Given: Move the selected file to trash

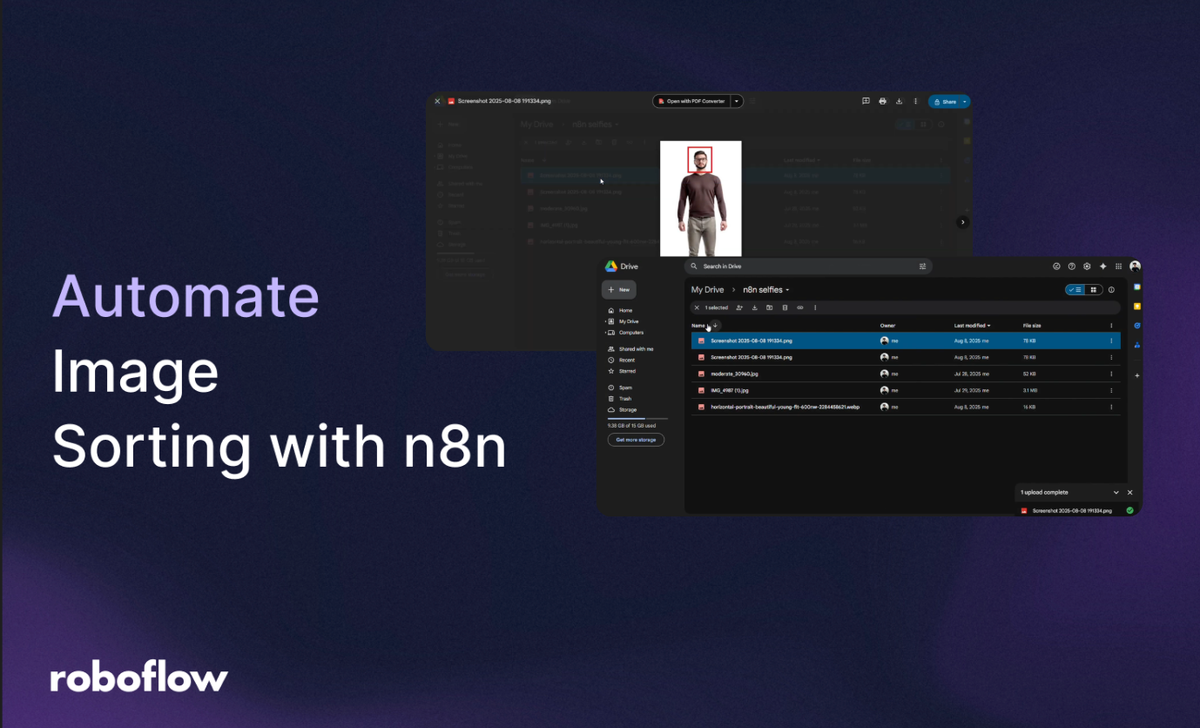Looking at the screenshot, I should pos(786,307).
